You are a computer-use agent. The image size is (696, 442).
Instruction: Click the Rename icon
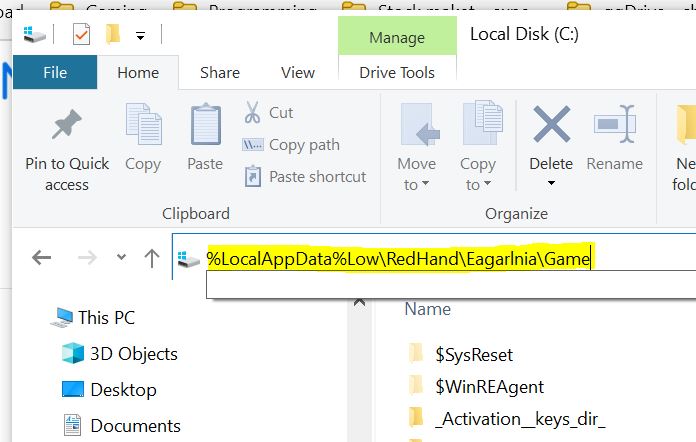coord(614,125)
